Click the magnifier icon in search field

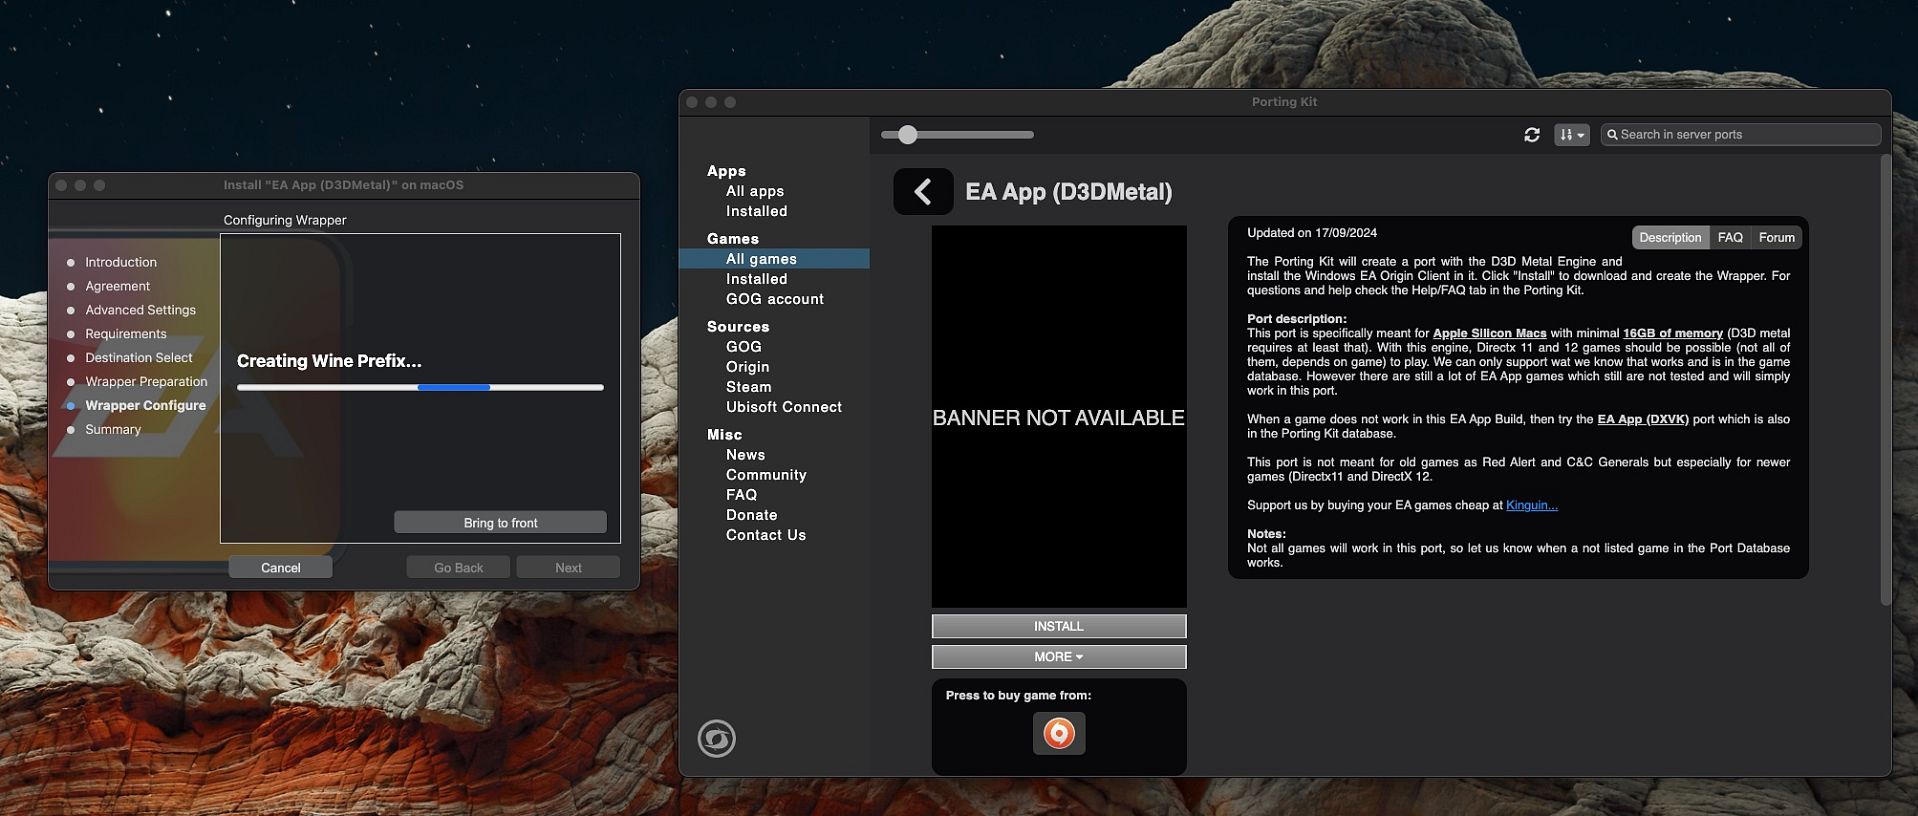click(x=1612, y=134)
